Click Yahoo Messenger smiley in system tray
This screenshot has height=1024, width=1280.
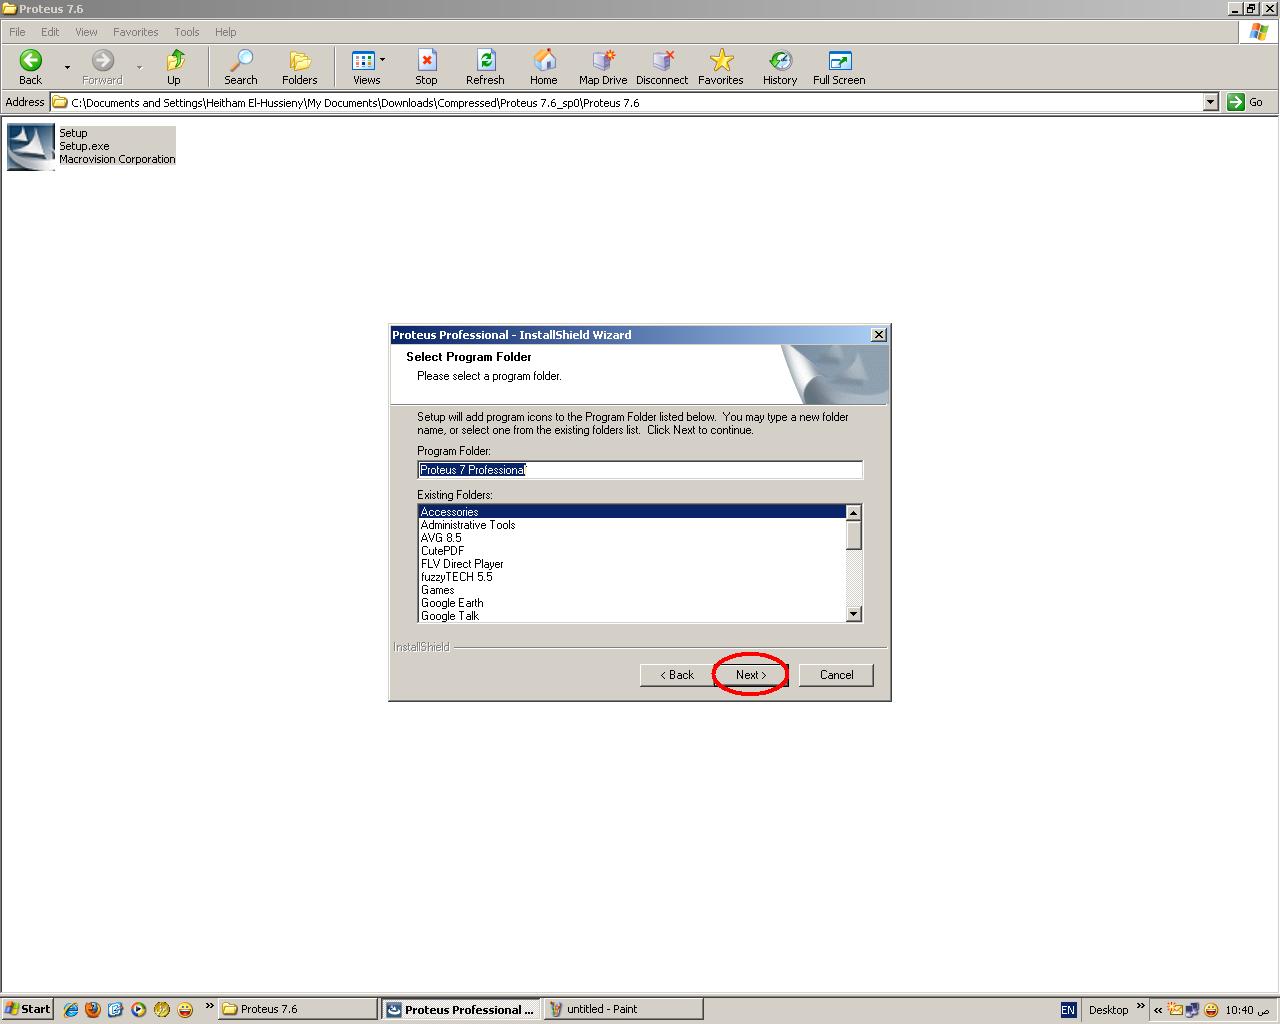[x=1211, y=1010]
